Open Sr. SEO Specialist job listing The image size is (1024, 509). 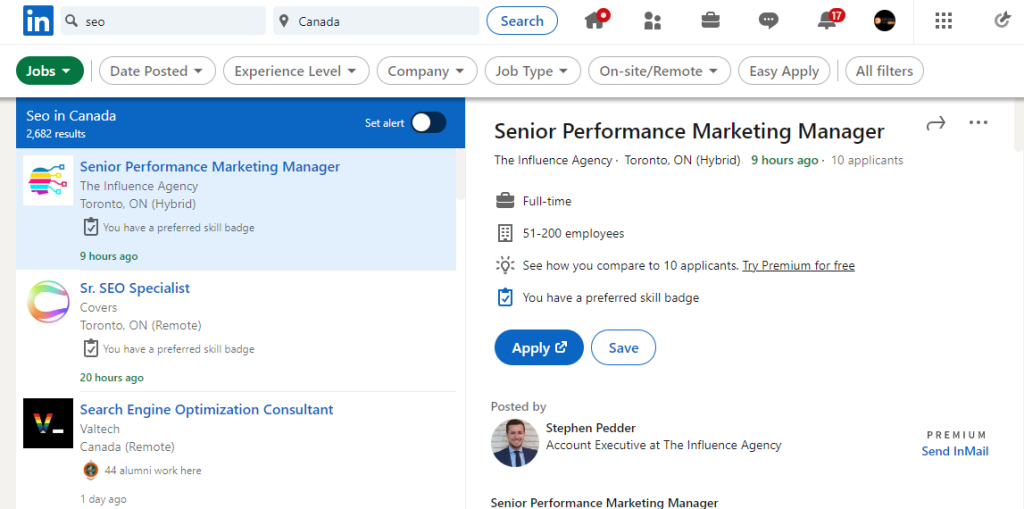coord(135,288)
